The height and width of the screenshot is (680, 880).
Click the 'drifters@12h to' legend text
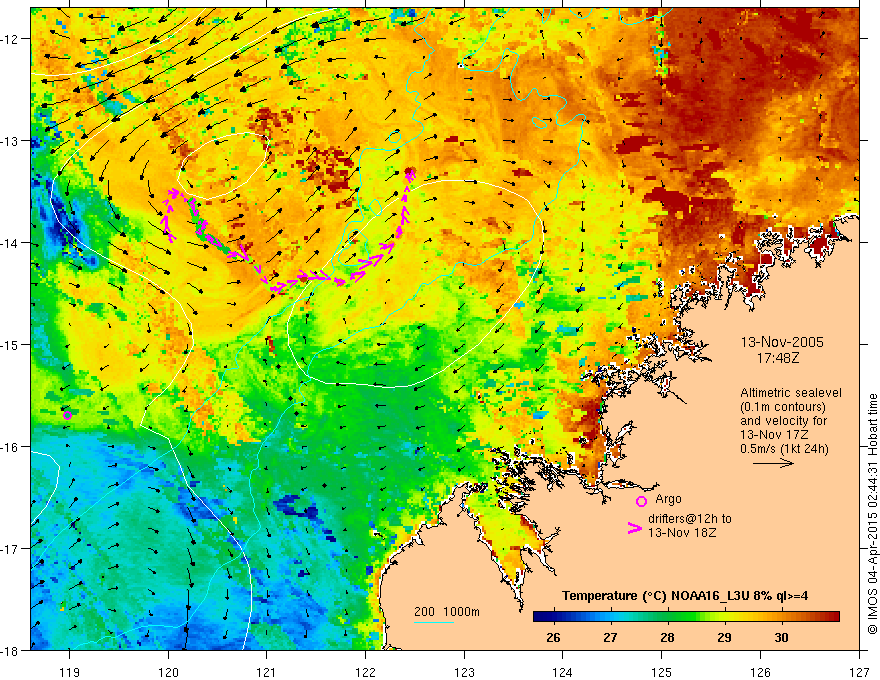coord(690,519)
